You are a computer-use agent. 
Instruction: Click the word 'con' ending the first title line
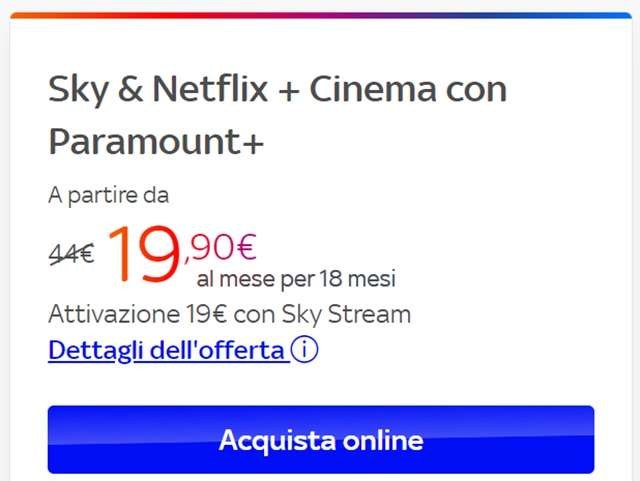pyautogui.click(x=476, y=91)
